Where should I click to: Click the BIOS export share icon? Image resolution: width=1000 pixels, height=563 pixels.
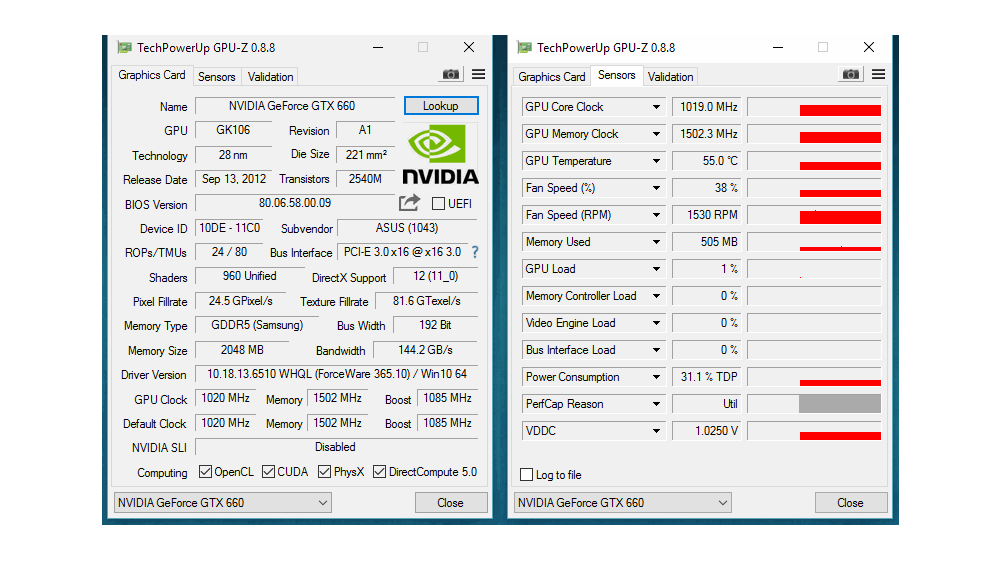coord(409,203)
